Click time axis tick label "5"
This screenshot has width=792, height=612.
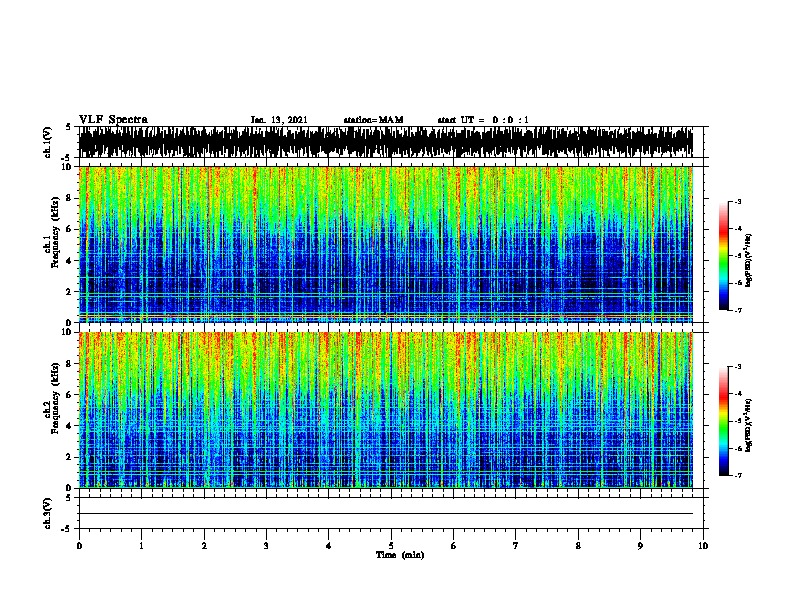pos(391,546)
